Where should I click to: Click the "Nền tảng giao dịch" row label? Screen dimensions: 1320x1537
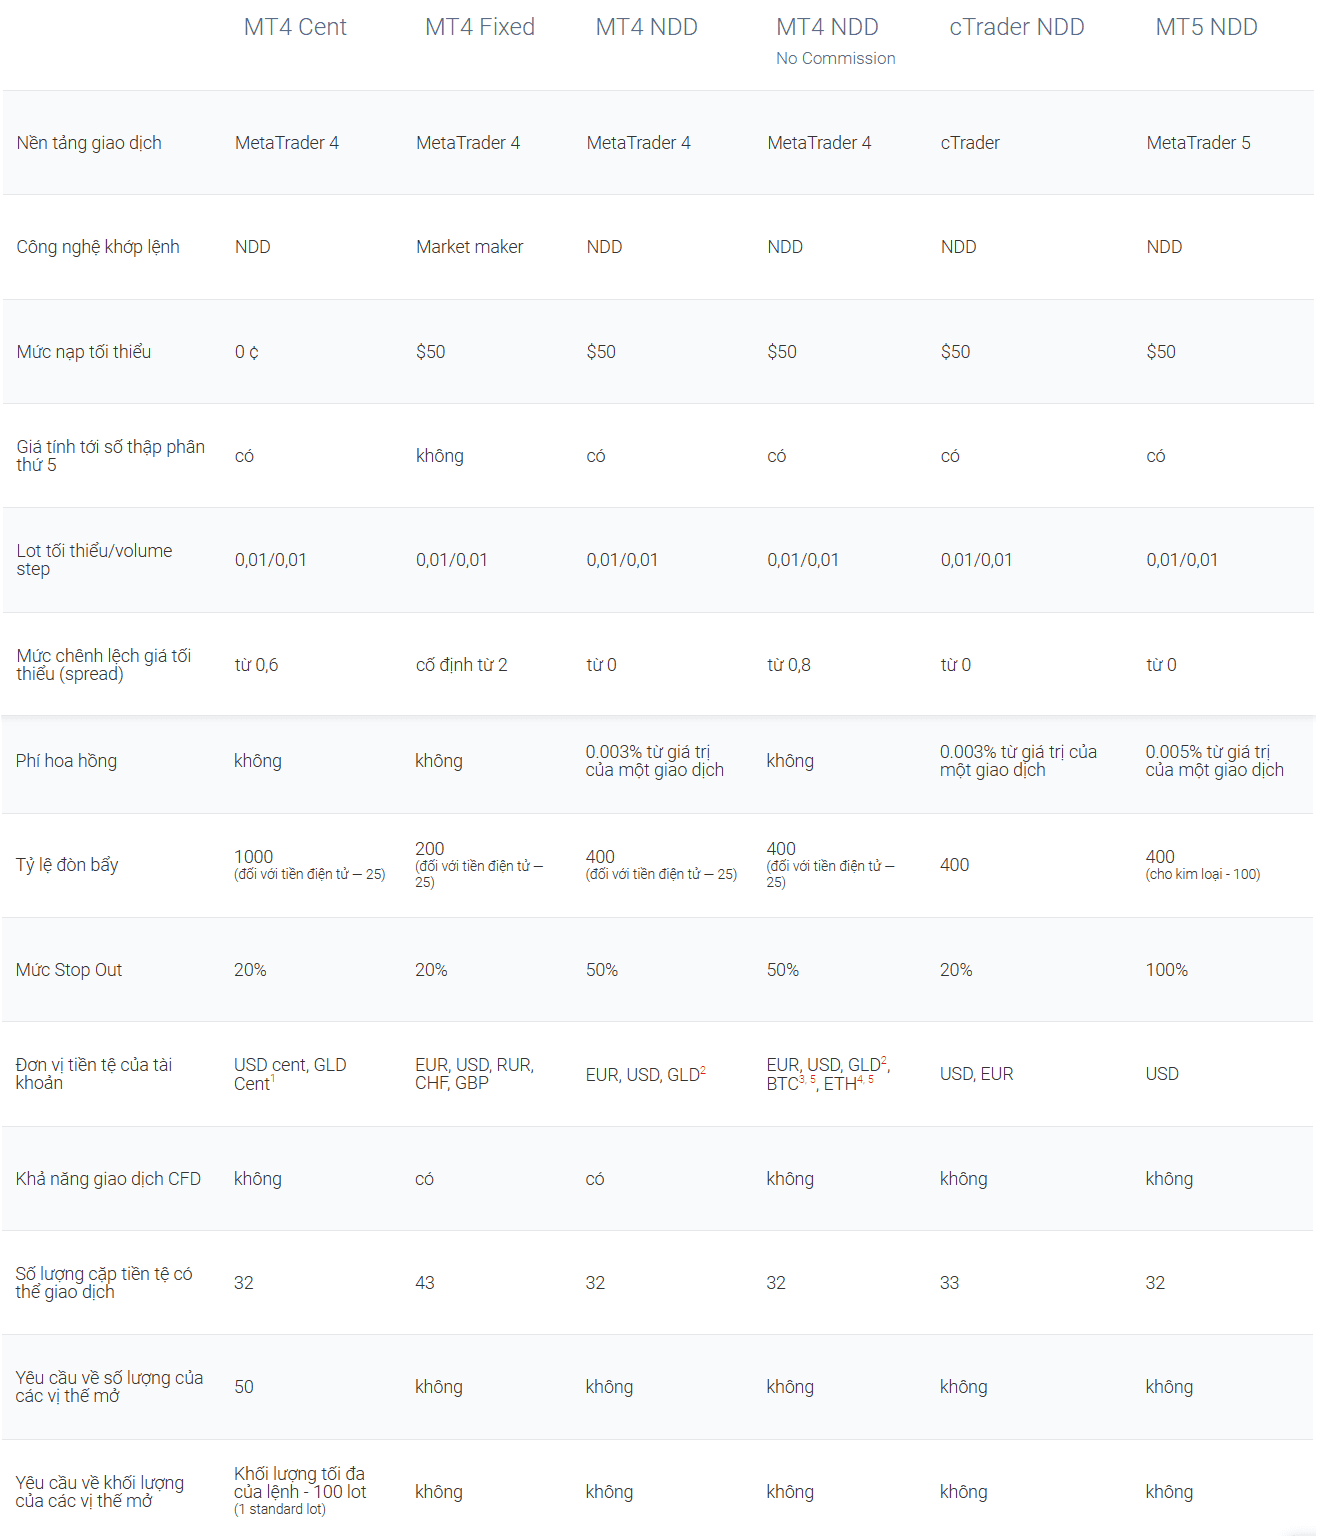89,143
